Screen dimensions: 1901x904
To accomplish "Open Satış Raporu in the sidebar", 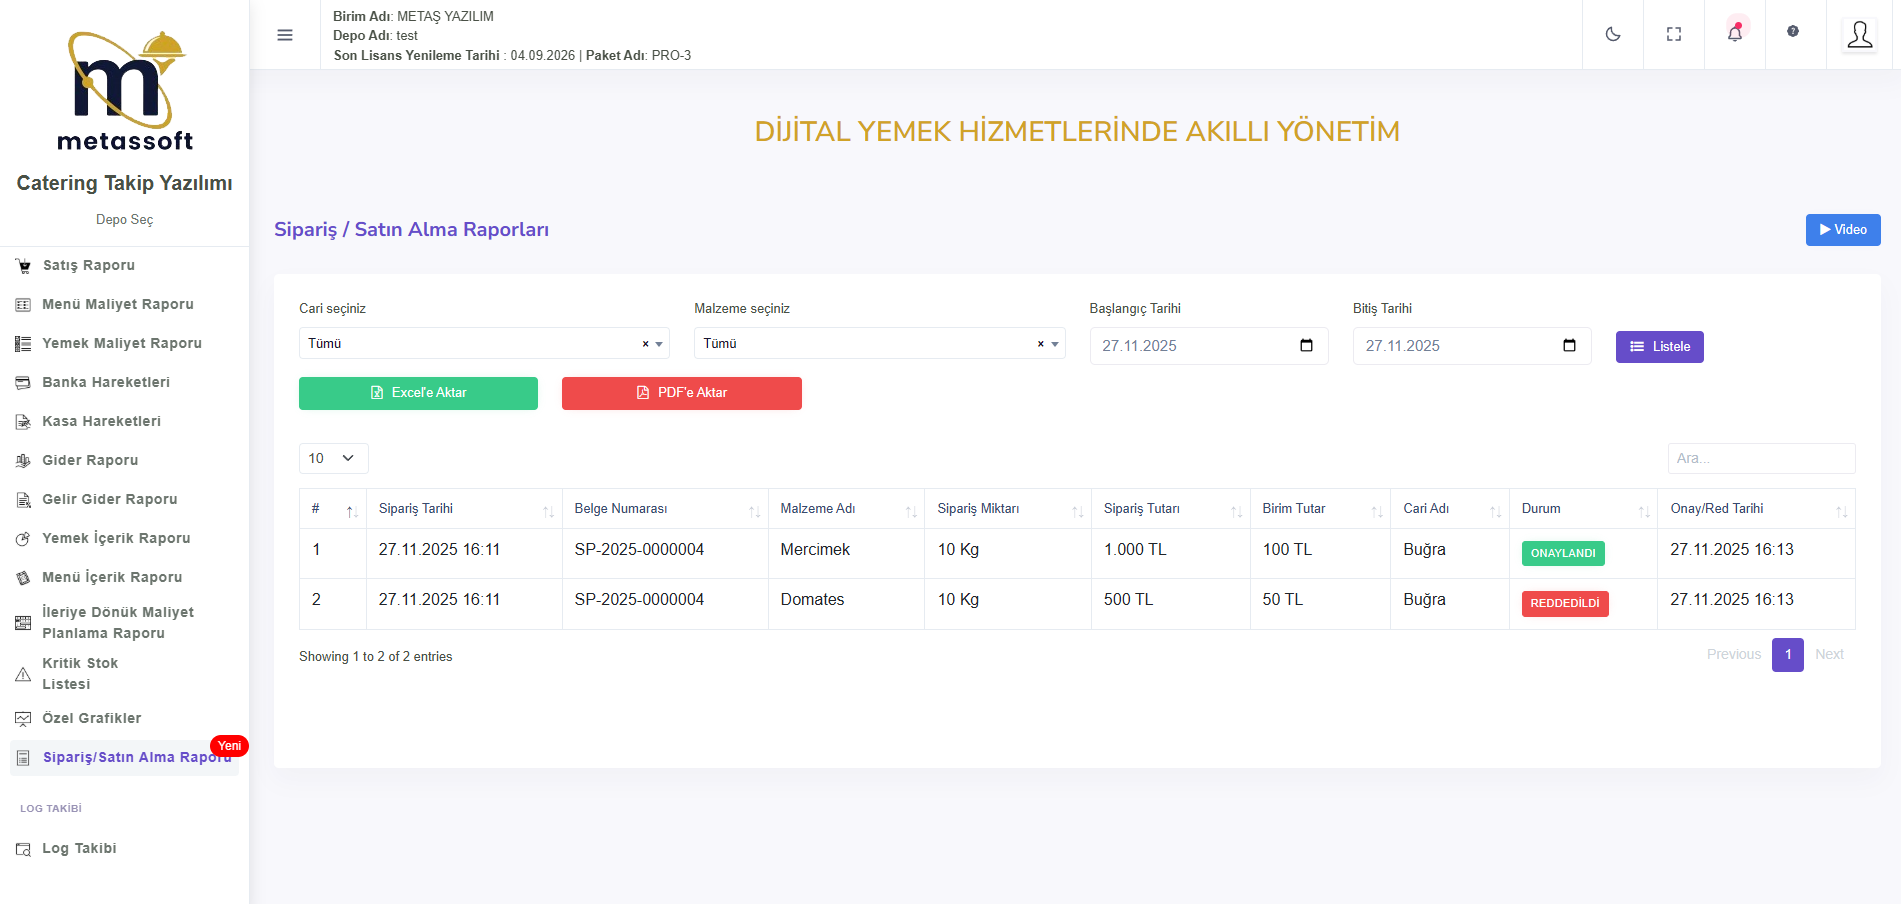I will 88,265.
